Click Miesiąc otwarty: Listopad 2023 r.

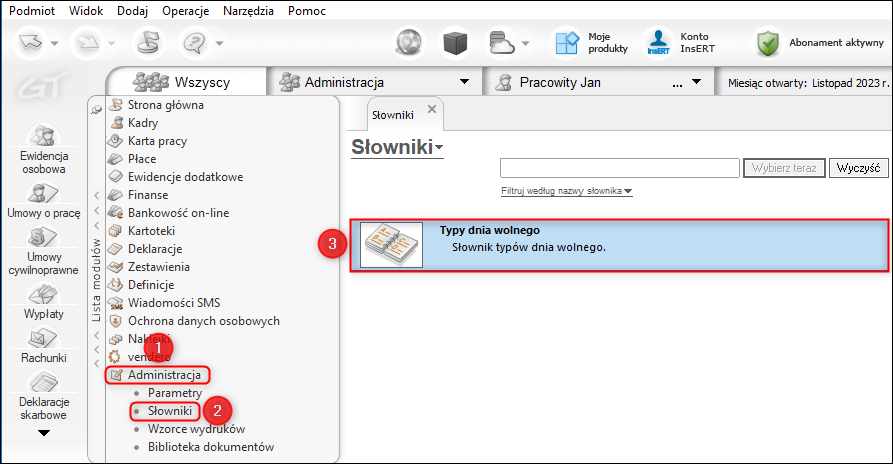click(808, 83)
